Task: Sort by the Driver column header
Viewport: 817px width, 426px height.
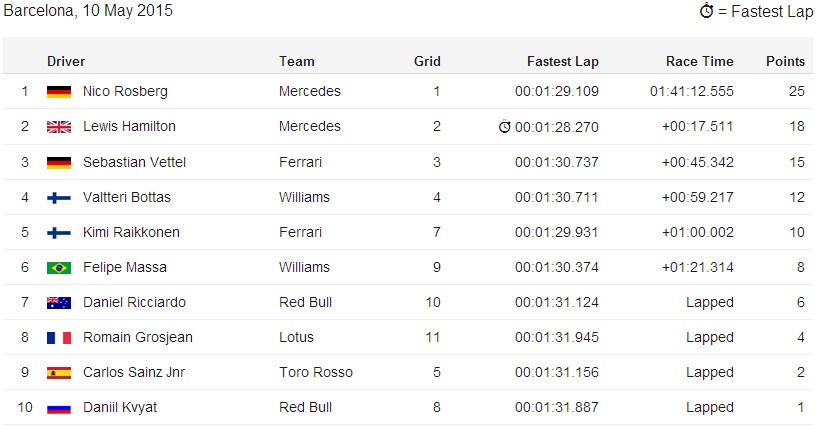Action: [x=66, y=61]
